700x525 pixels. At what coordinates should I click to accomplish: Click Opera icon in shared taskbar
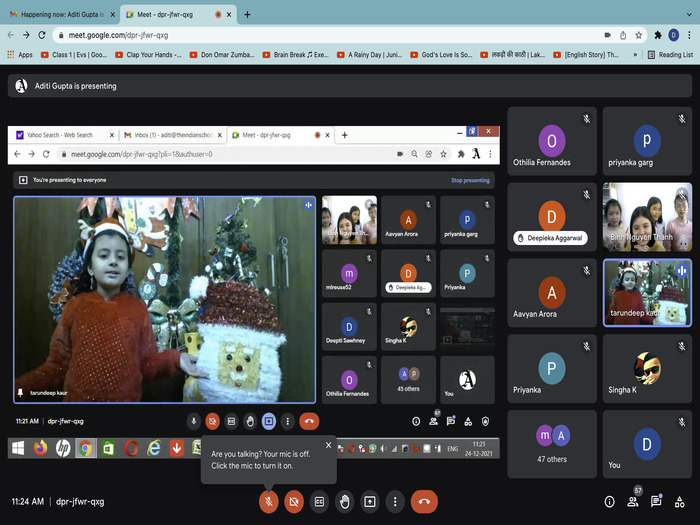pyautogui.click(x=131, y=448)
